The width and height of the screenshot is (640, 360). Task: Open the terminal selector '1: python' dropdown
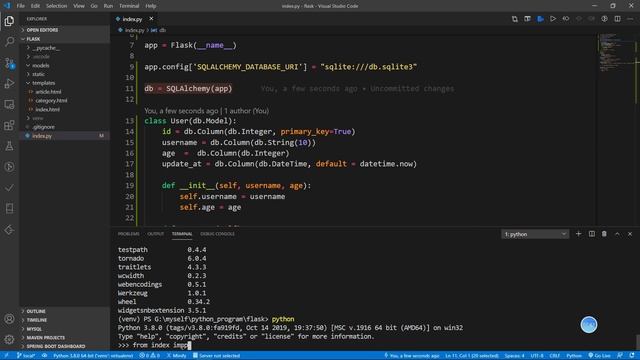pos(535,234)
